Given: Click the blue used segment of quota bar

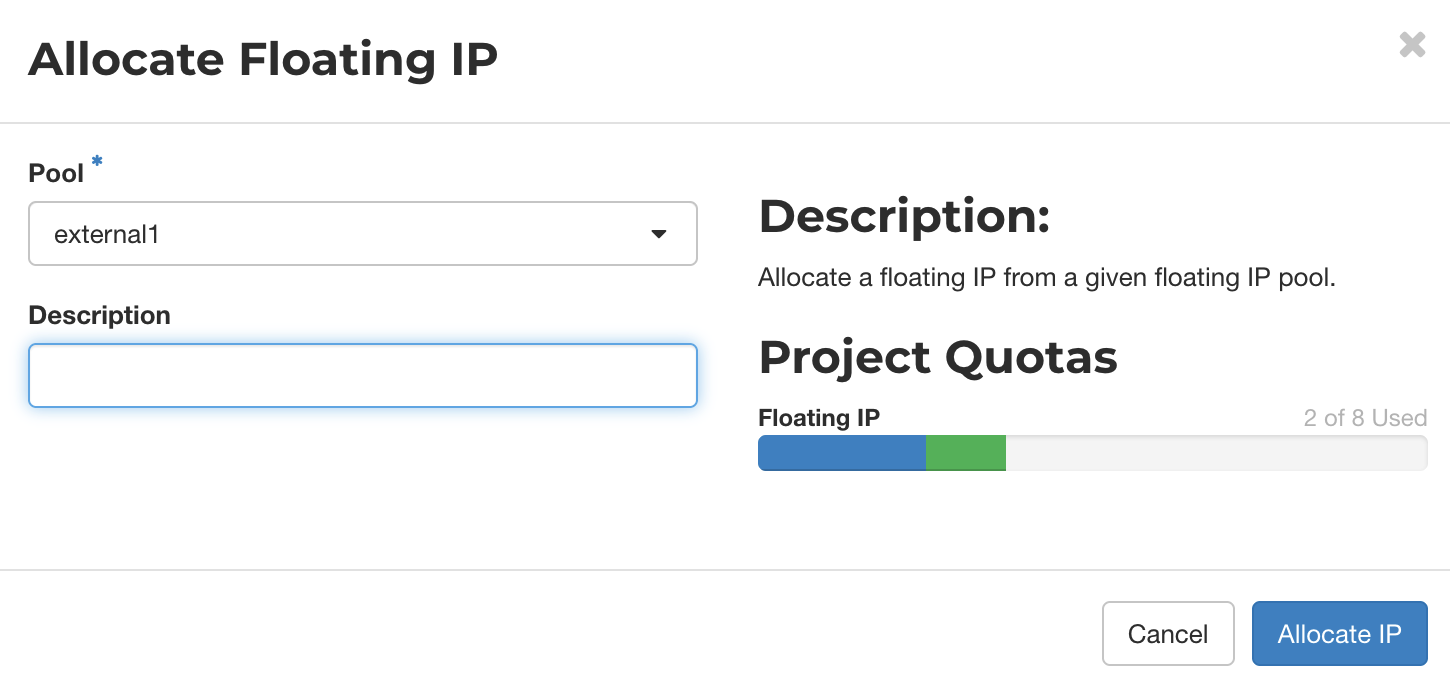Looking at the screenshot, I should click(842, 453).
